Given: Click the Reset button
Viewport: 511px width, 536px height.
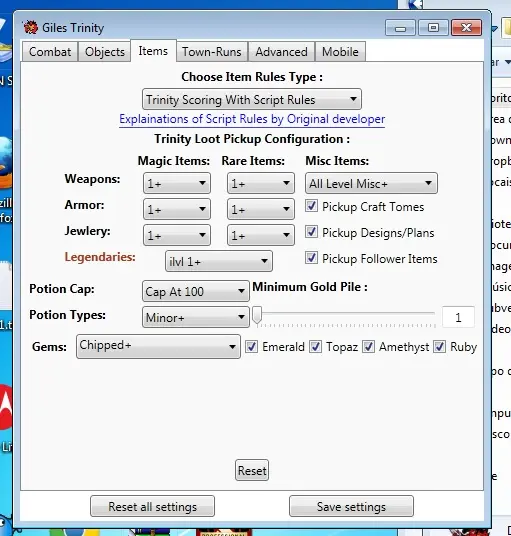Looking at the screenshot, I should click(252, 470).
